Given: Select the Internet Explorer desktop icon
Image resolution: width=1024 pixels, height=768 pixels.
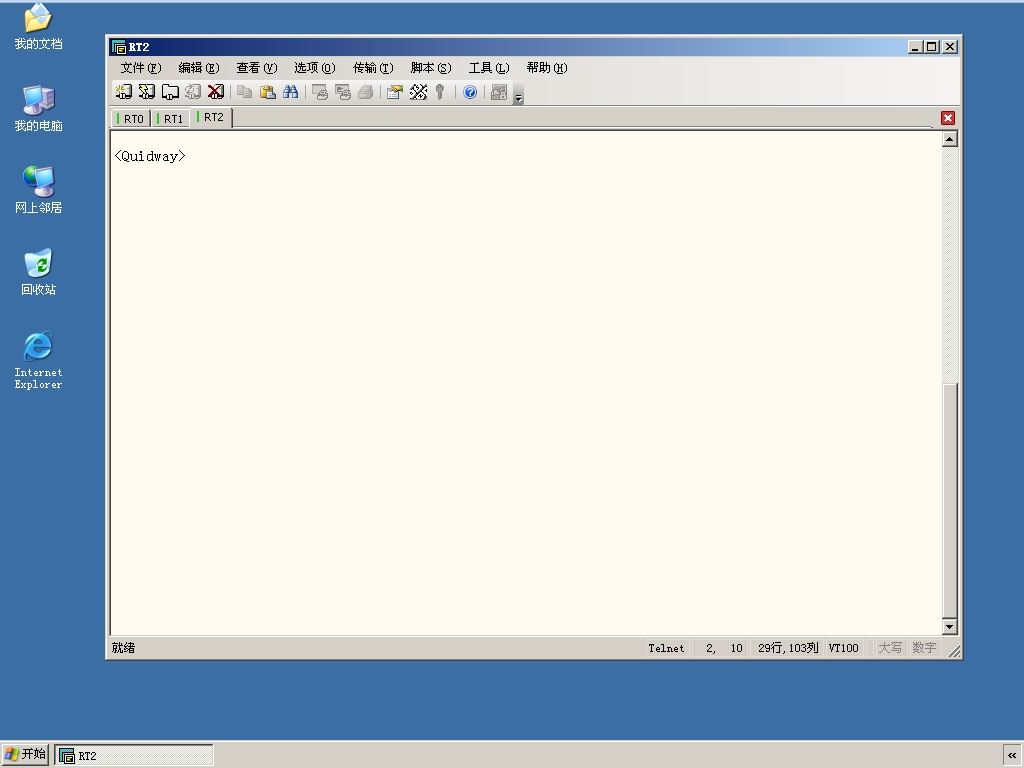Looking at the screenshot, I should click(x=39, y=360).
